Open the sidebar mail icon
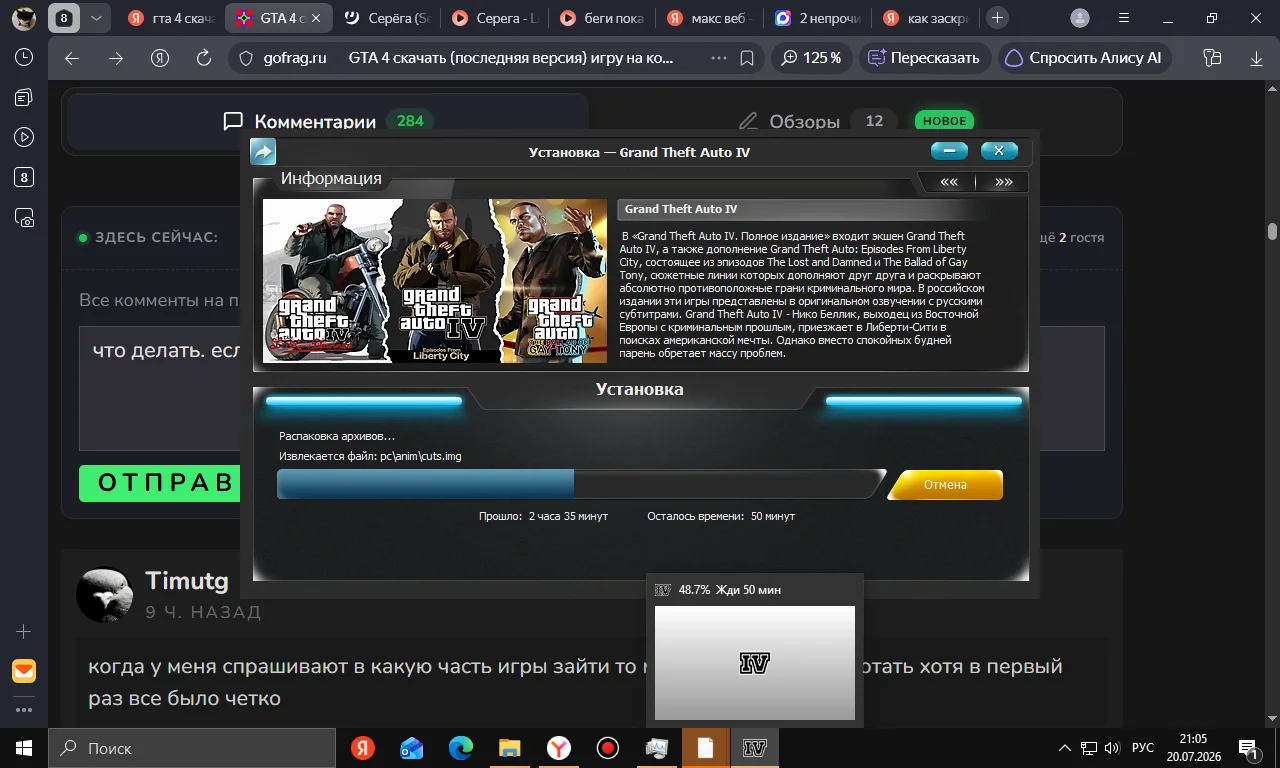 point(24,671)
